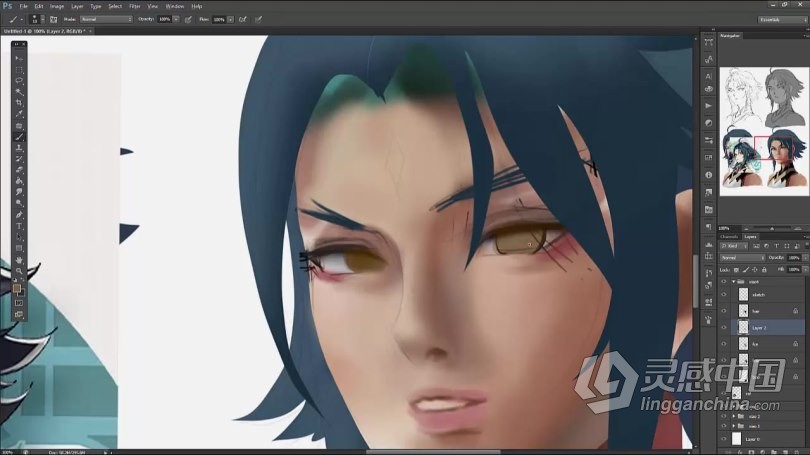This screenshot has width=810, height=455.
Task: Select the Rectangular Marquee tool
Action: point(19,70)
